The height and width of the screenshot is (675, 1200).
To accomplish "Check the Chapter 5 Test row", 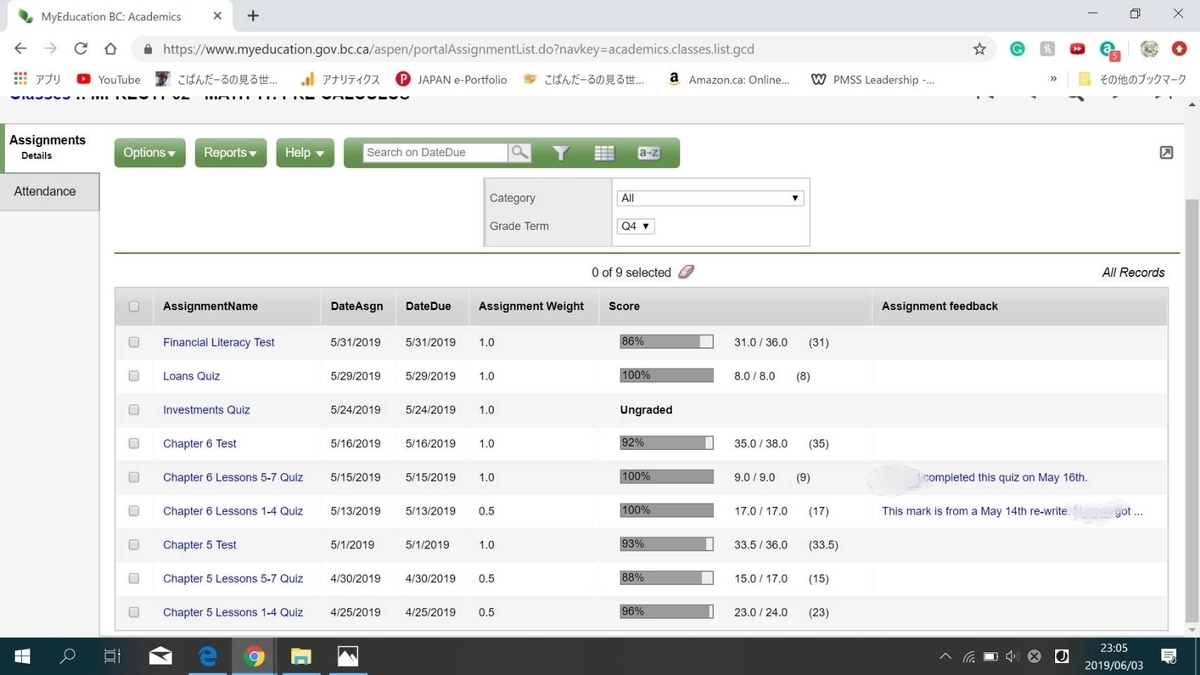I will pyautogui.click(x=134, y=545).
